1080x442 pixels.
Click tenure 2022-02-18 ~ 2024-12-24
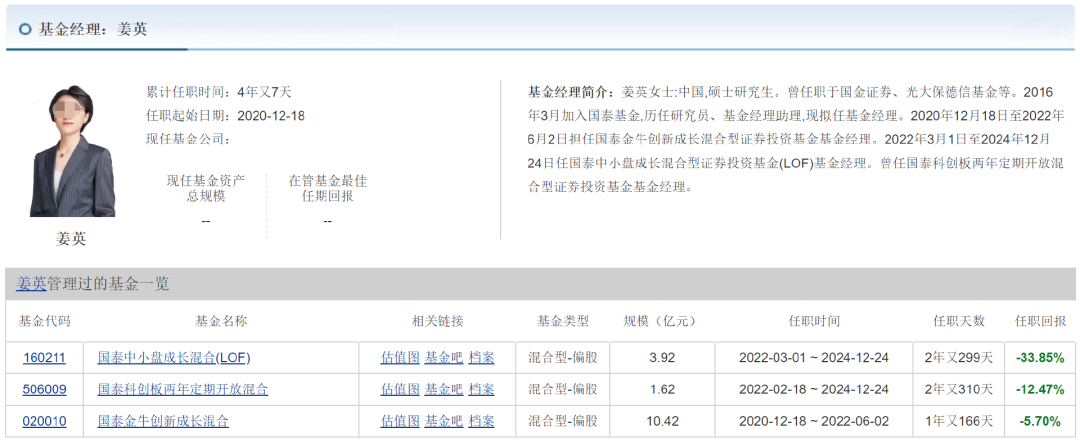point(813,390)
